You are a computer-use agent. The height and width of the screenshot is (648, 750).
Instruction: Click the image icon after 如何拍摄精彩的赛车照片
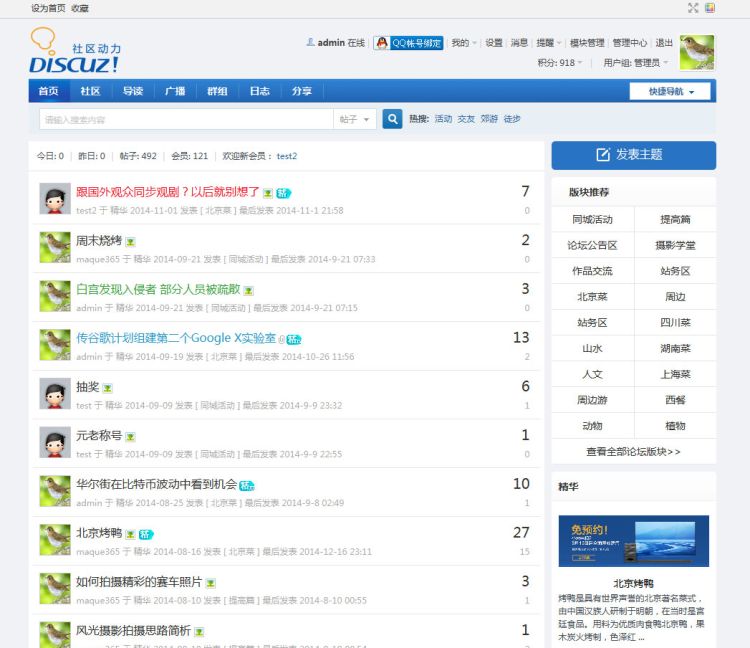pyautogui.click(x=210, y=583)
